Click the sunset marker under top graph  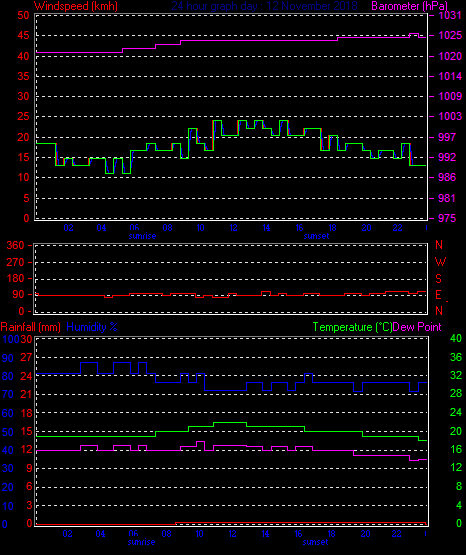pyautogui.click(x=316, y=236)
